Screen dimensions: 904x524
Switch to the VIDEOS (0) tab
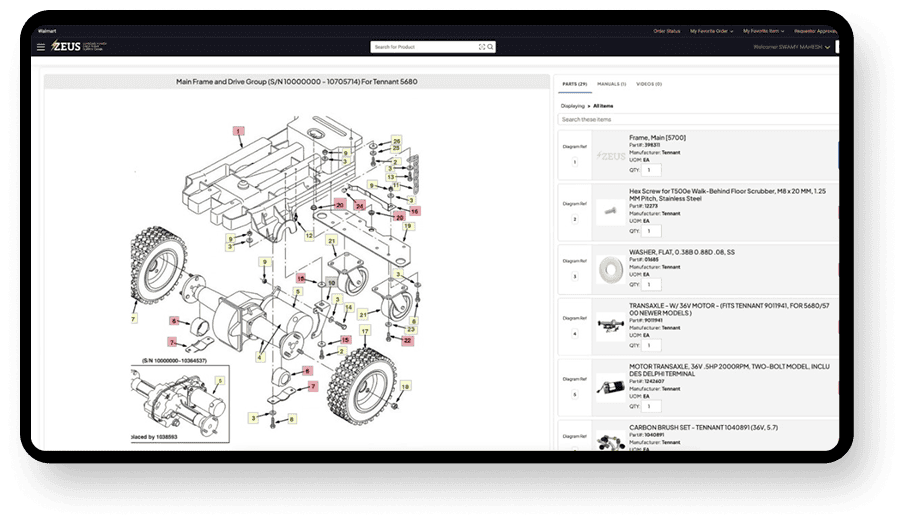649,84
